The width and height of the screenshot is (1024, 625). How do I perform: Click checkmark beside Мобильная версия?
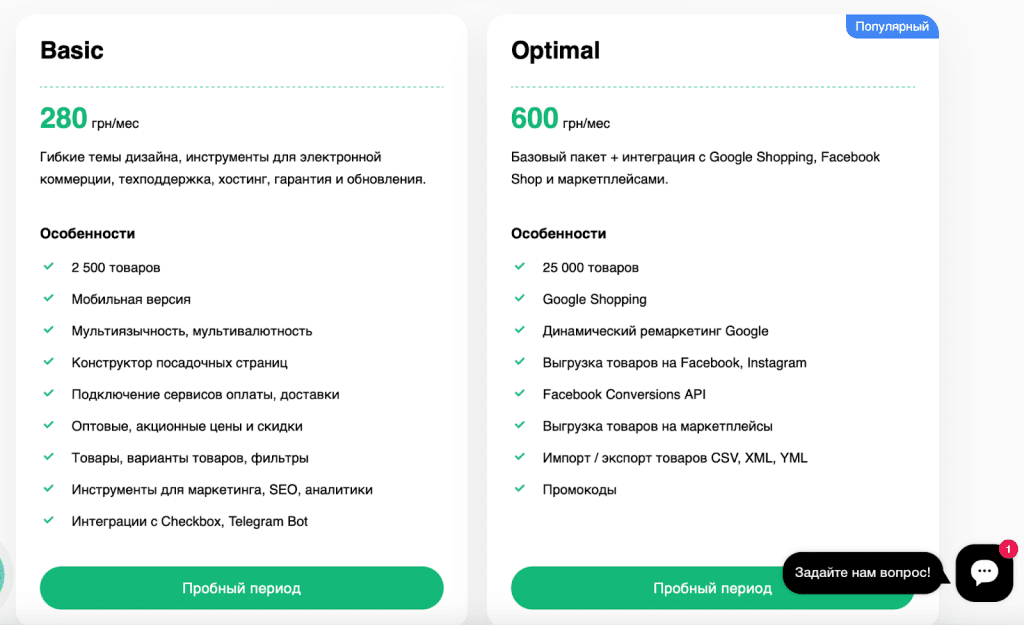(x=48, y=298)
